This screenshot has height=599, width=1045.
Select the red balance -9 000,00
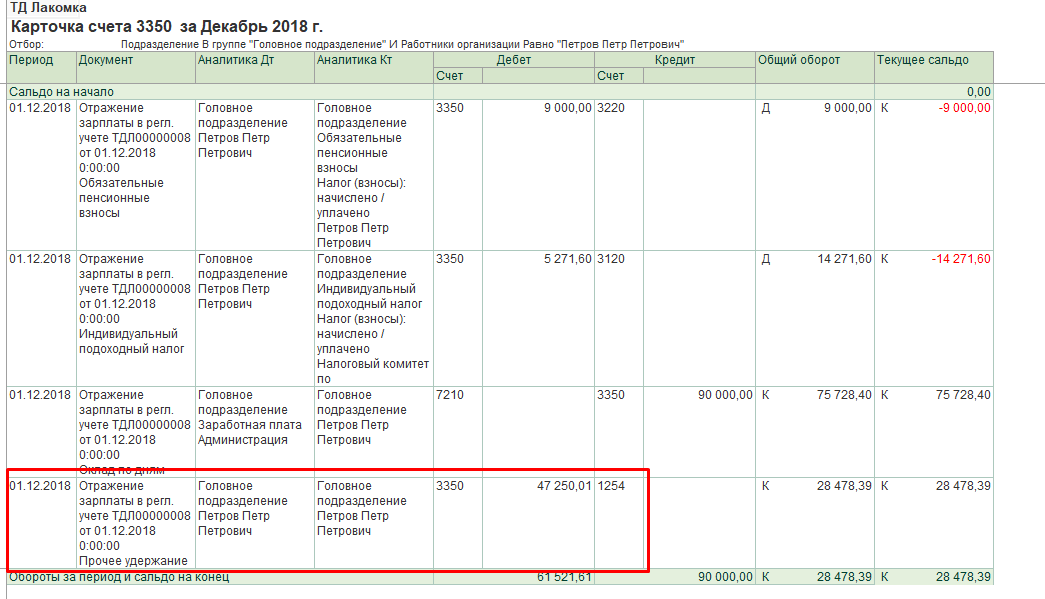pos(964,108)
